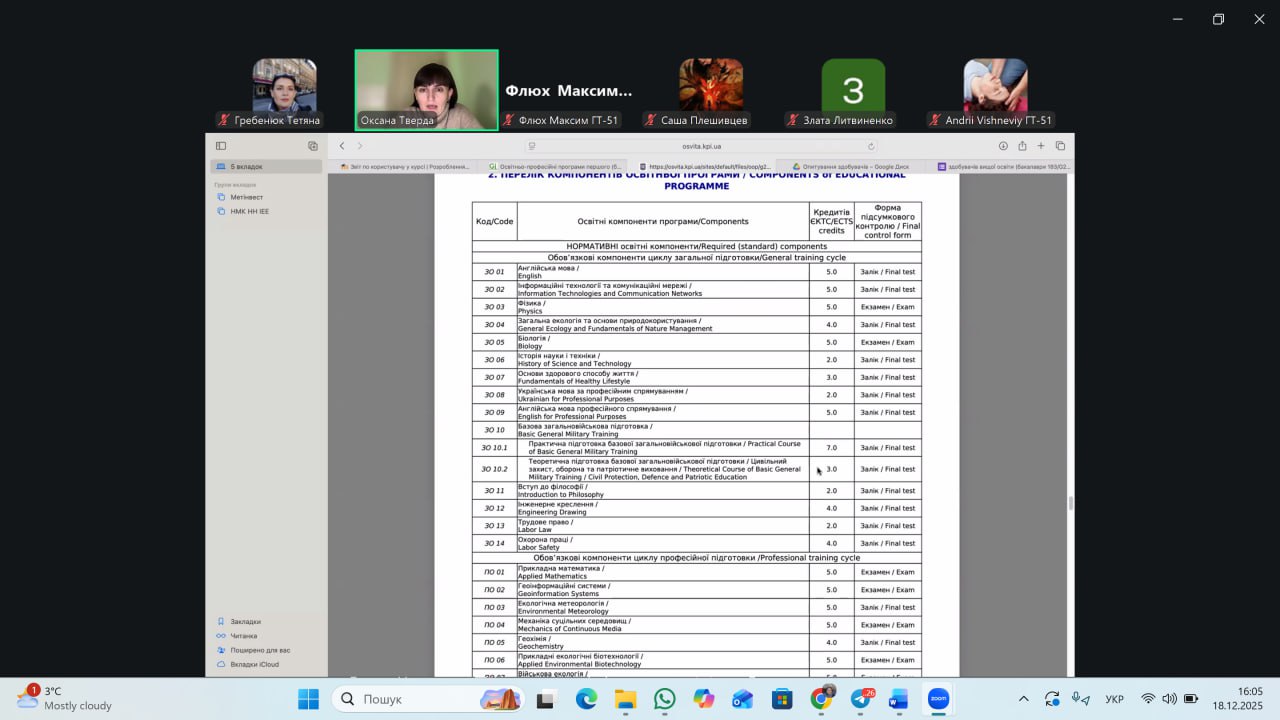Switch to the Освітньо-професійні програми tab
This screenshot has width=1280, height=720.
tap(553, 167)
